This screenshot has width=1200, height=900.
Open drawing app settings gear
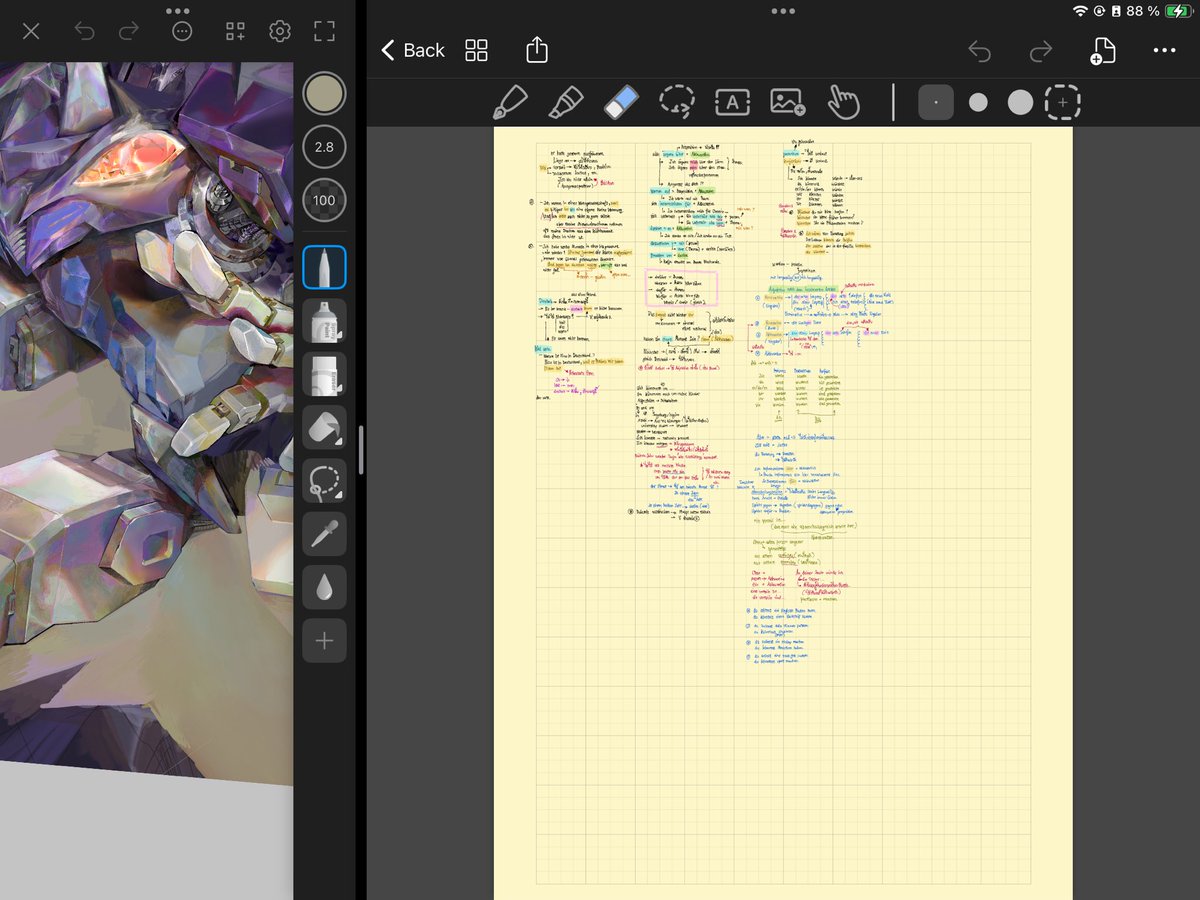point(280,32)
